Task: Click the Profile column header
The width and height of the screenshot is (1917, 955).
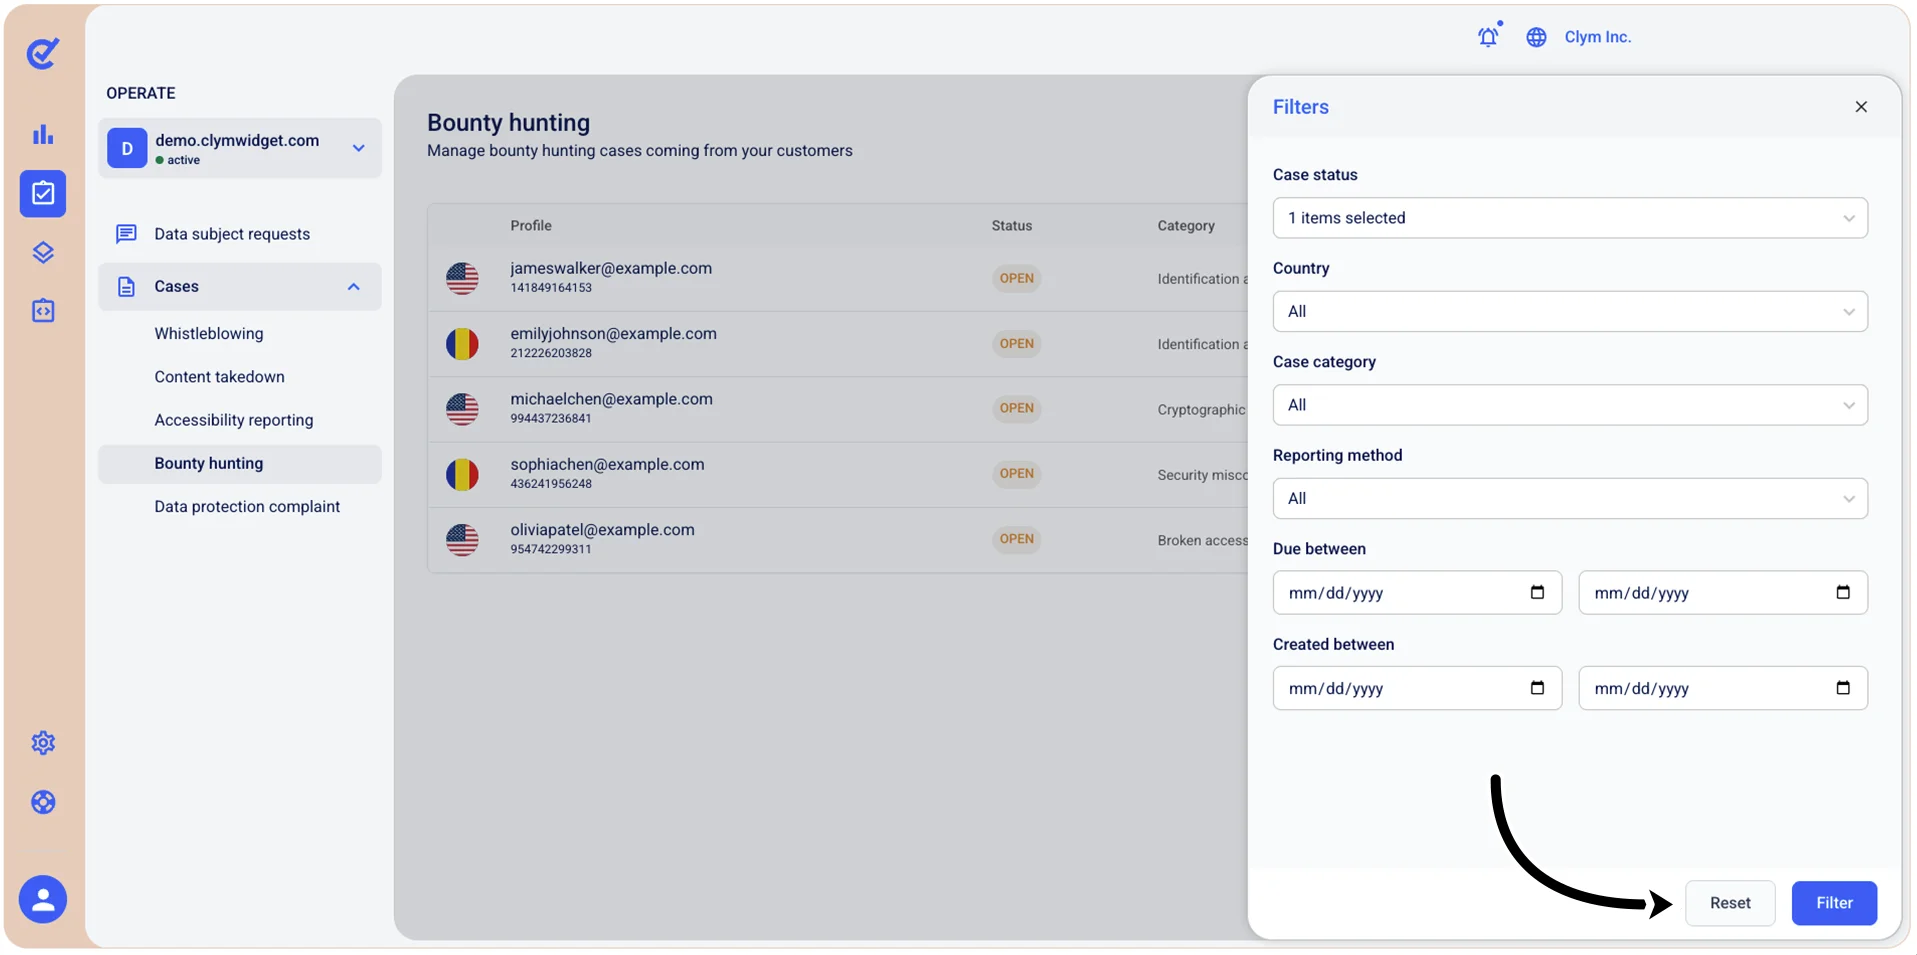Action: [531, 226]
